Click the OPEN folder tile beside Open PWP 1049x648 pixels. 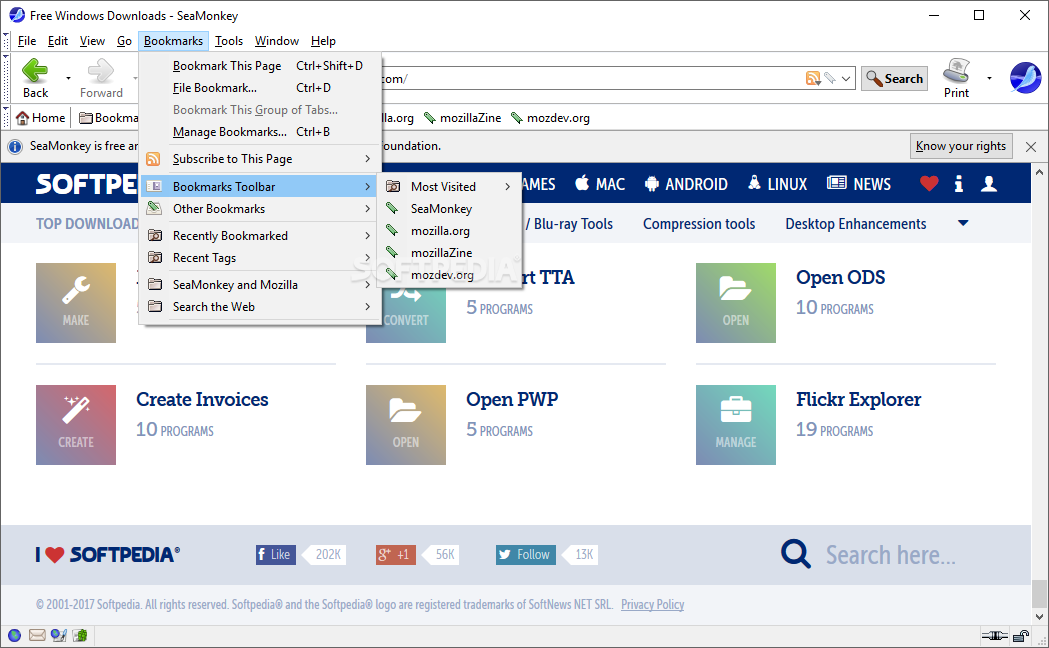405,425
